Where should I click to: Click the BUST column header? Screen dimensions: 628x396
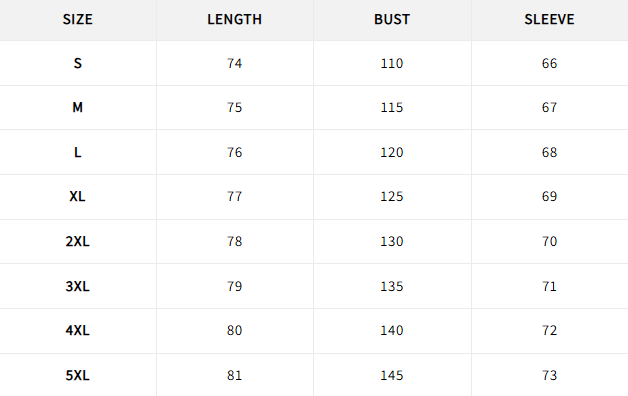click(x=392, y=19)
